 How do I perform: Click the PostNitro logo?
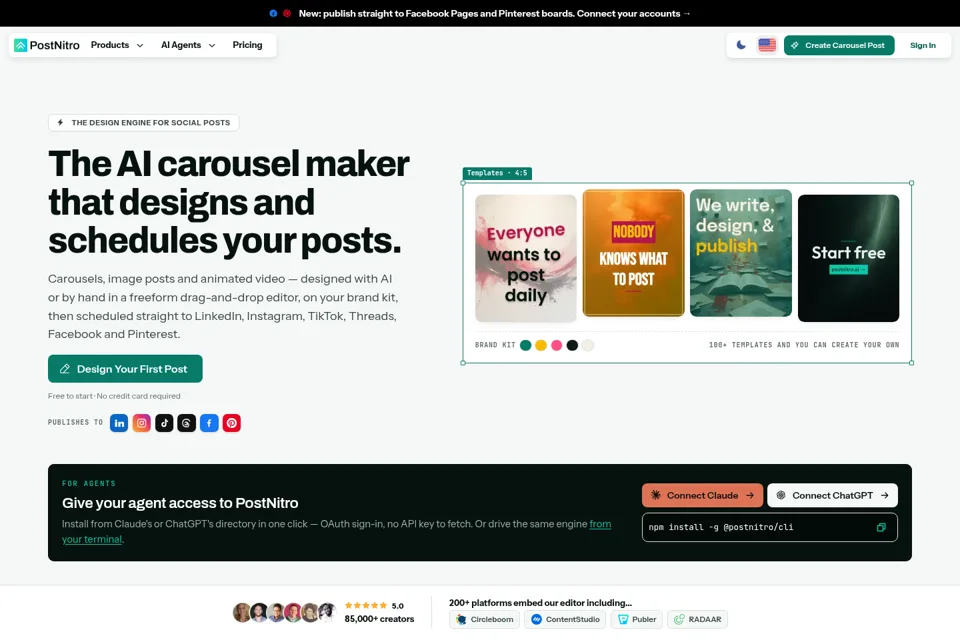tap(47, 45)
